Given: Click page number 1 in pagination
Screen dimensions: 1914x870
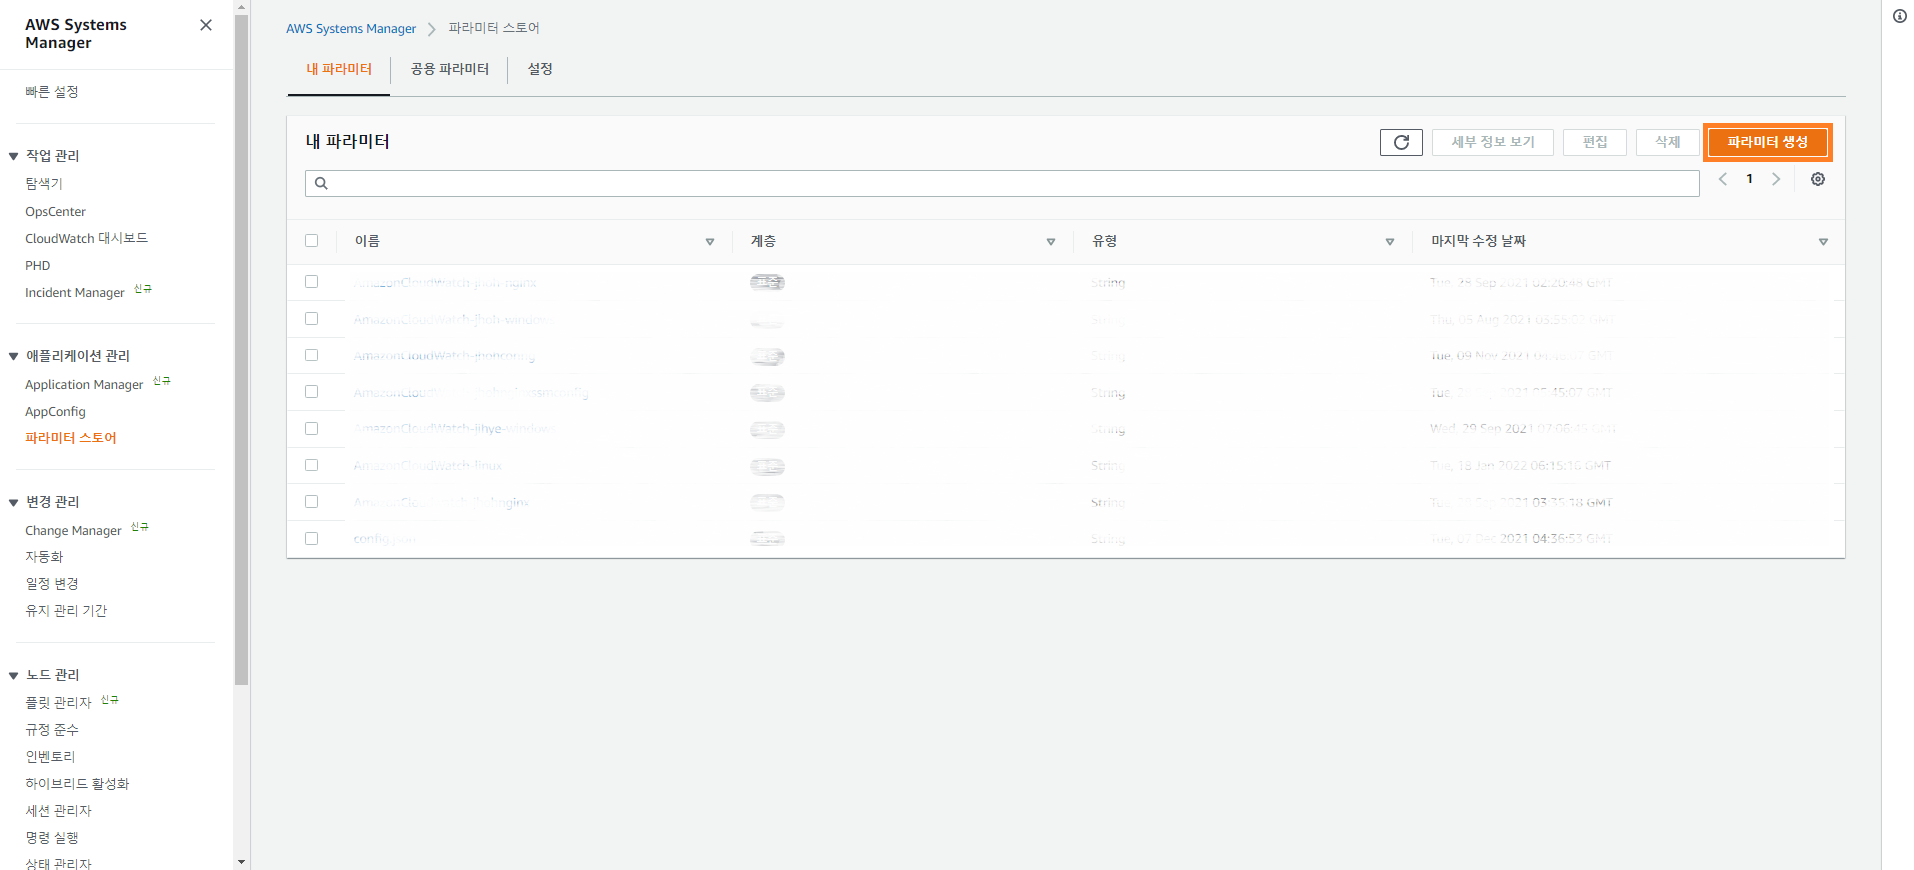Looking at the screenshot, I should click(x=1749, y=179).
